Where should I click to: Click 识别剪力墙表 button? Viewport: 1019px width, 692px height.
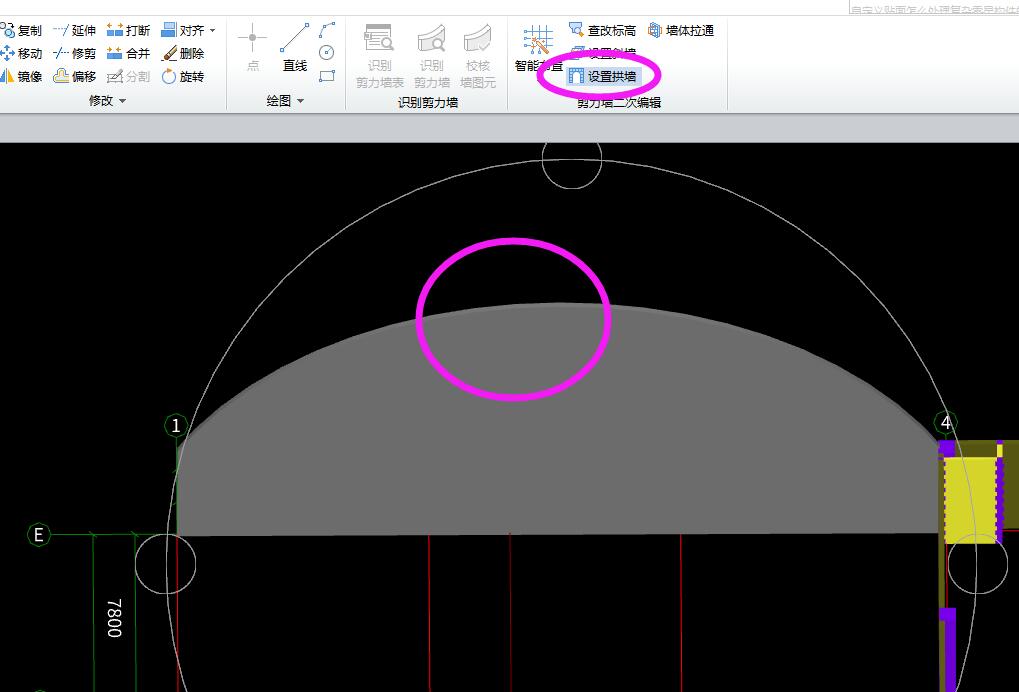pyautogui.click(x=380, y=56)
